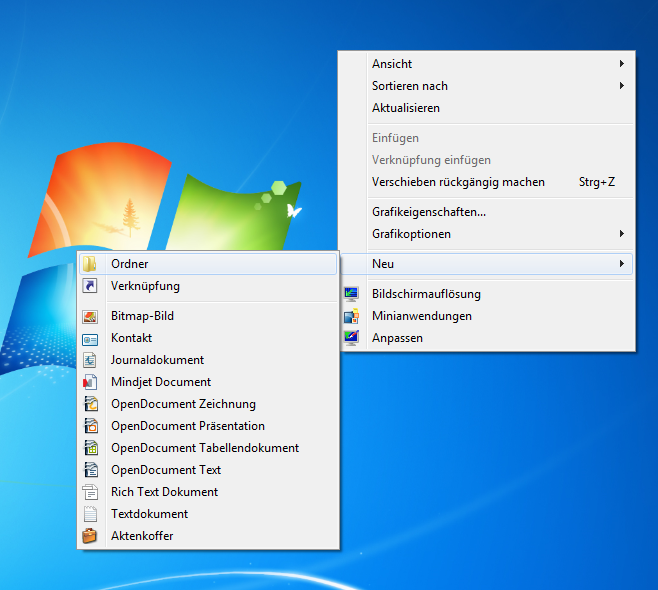The width and height of the screenshot is (658, 590).
Task: Click the folder icon next to Ordner
Action: [x=91, y=264]
